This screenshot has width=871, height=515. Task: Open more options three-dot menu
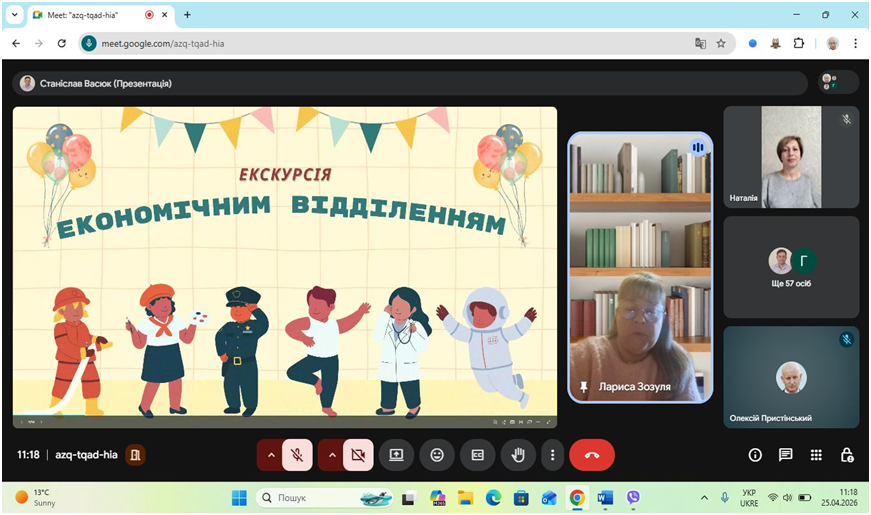552,455
